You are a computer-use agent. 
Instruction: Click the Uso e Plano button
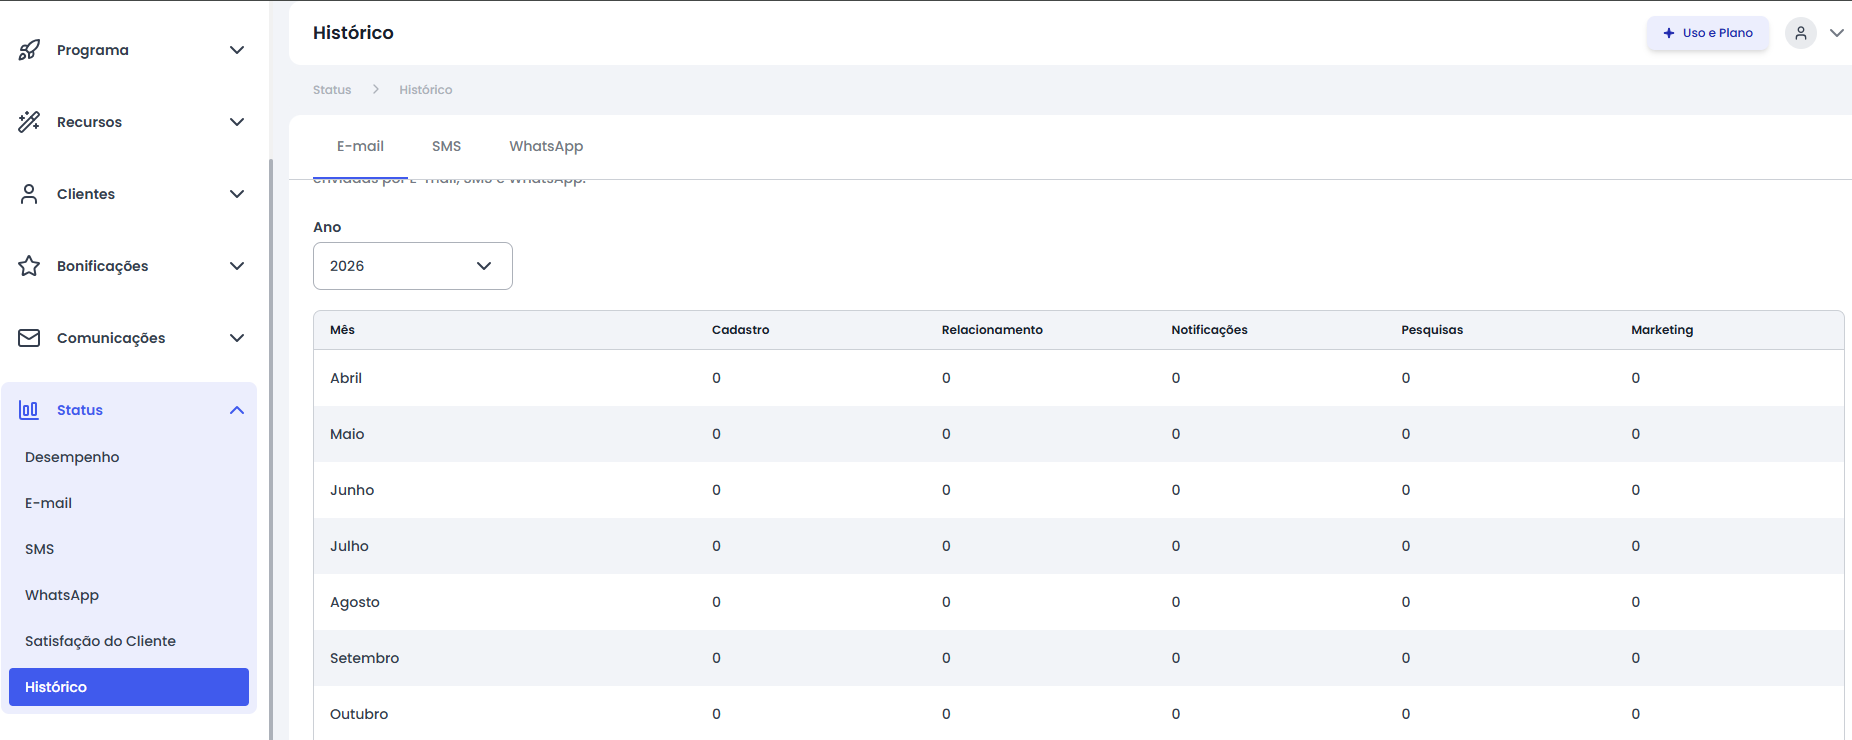[x=1708, y=33]
